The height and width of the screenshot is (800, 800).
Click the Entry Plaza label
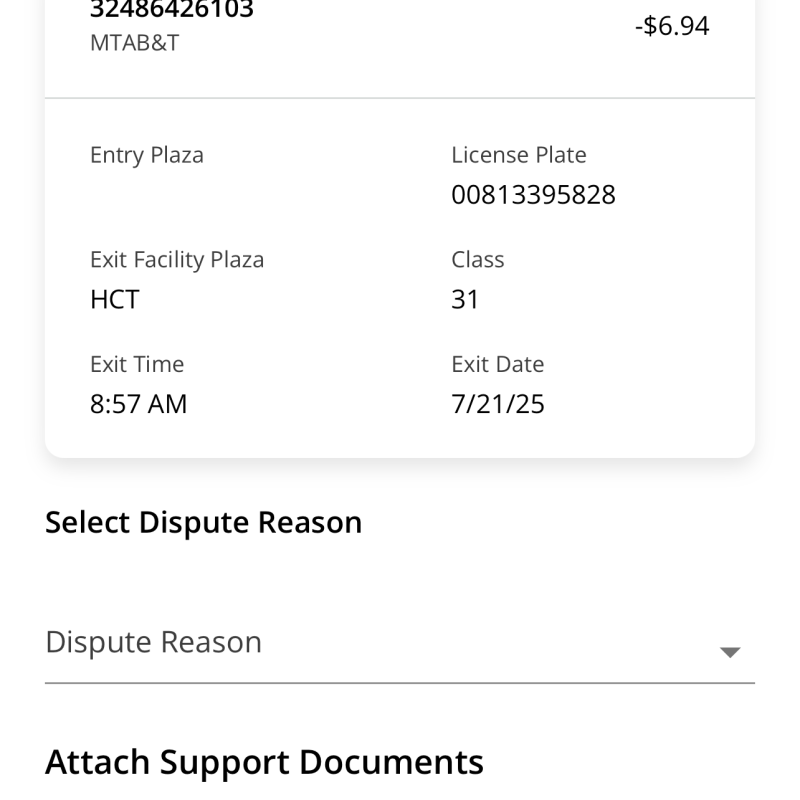(147, 155)
